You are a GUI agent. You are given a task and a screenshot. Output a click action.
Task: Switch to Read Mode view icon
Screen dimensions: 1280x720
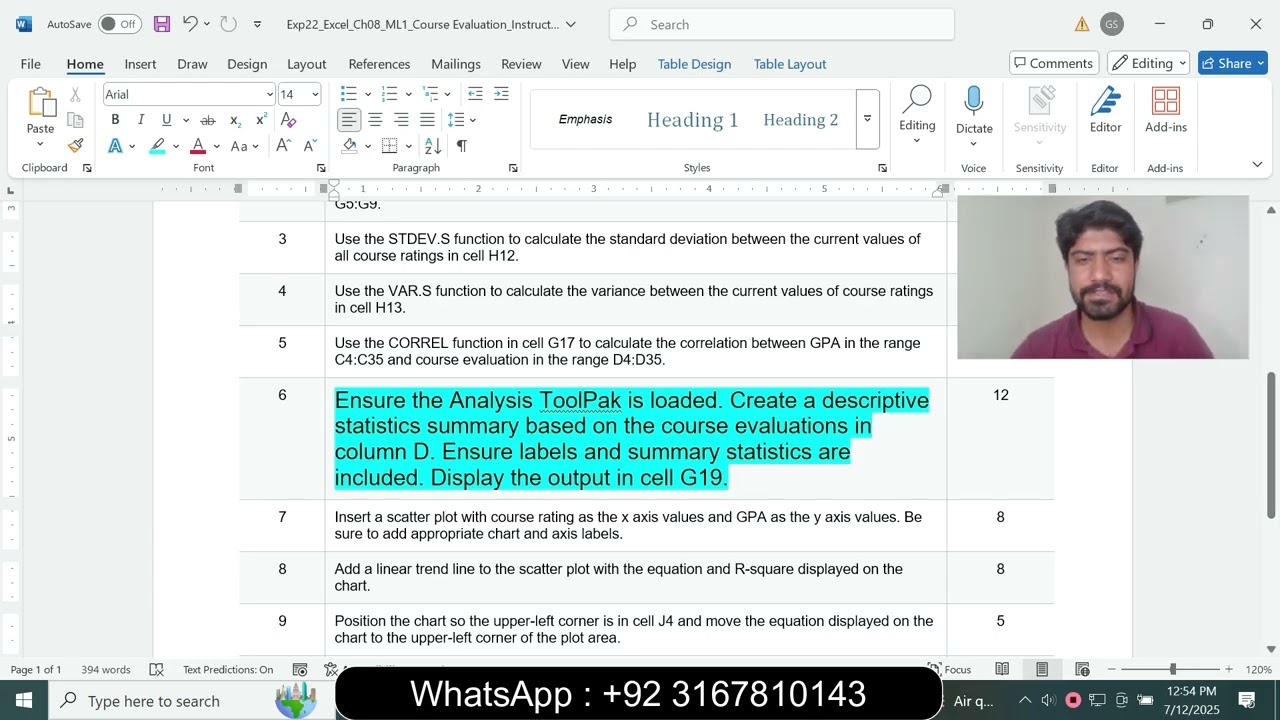point(1002,669)
